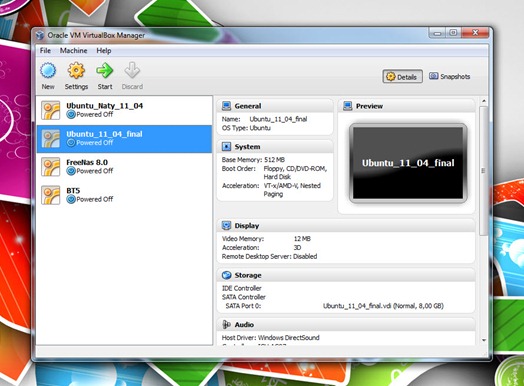Viewport: 524px width, 386px height.
Task: Click the VirtualBox cube title bar icon
Action: pyautogui.click(x=40, y=35)
